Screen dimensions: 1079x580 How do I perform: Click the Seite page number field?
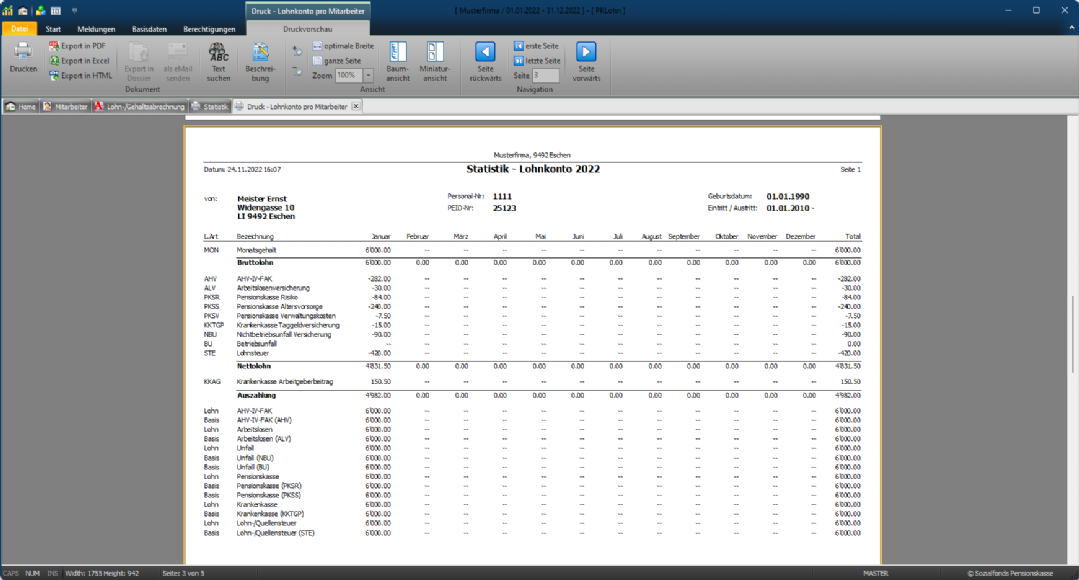545,75
